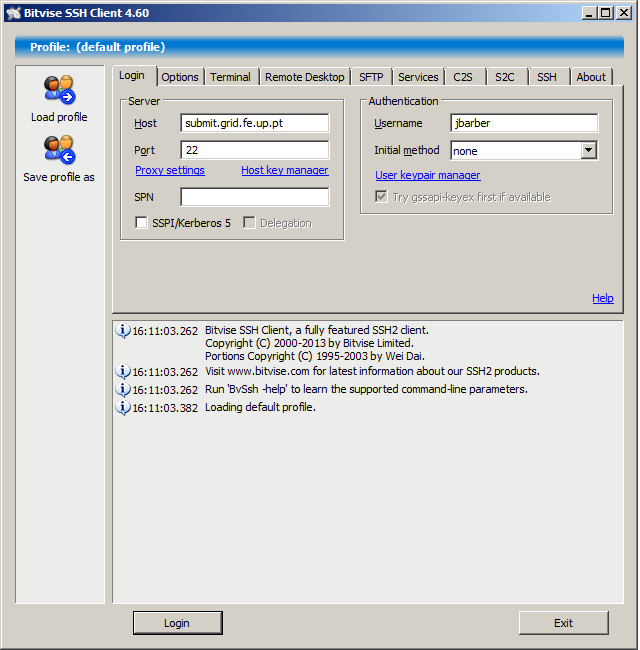Open the Initial method dropdown
640x650 pixels.
589,150
